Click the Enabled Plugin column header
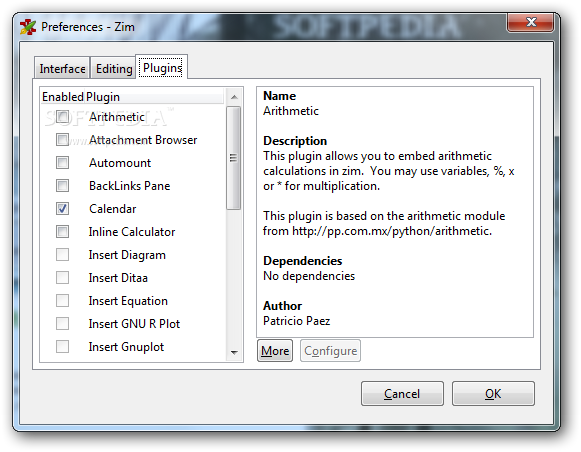Image resolution: width=581 pixels, height=452 pixels. click(x=132, y=97)
